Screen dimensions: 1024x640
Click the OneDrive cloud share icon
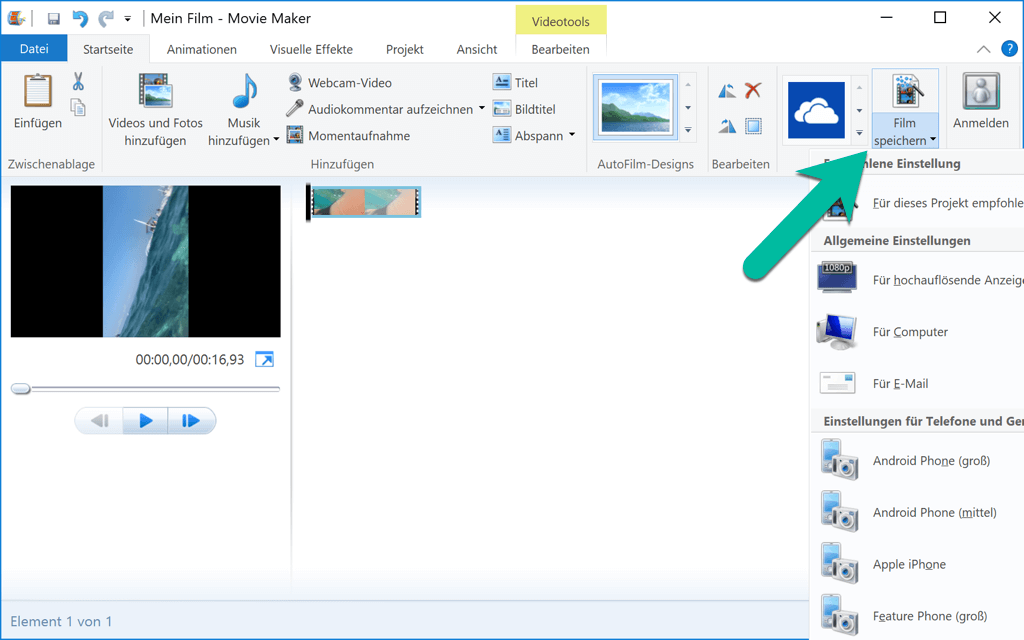pyautogui.click(x=816, y=110)
